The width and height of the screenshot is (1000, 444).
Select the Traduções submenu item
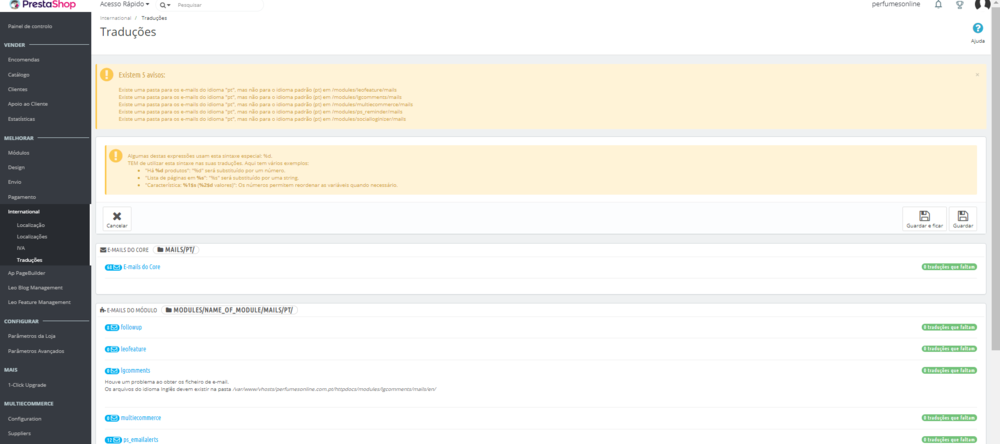pyautogui.click(x=29, y=260)
